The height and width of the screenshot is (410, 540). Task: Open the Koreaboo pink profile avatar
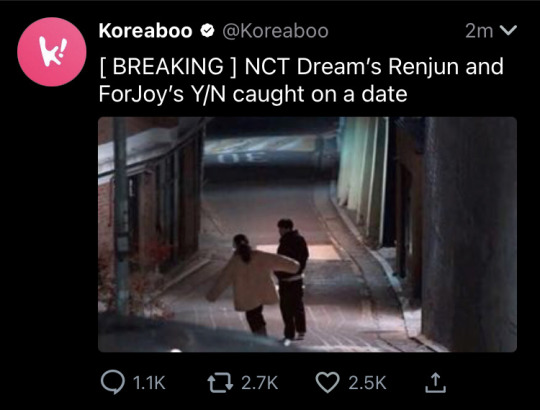pos(52,52)
